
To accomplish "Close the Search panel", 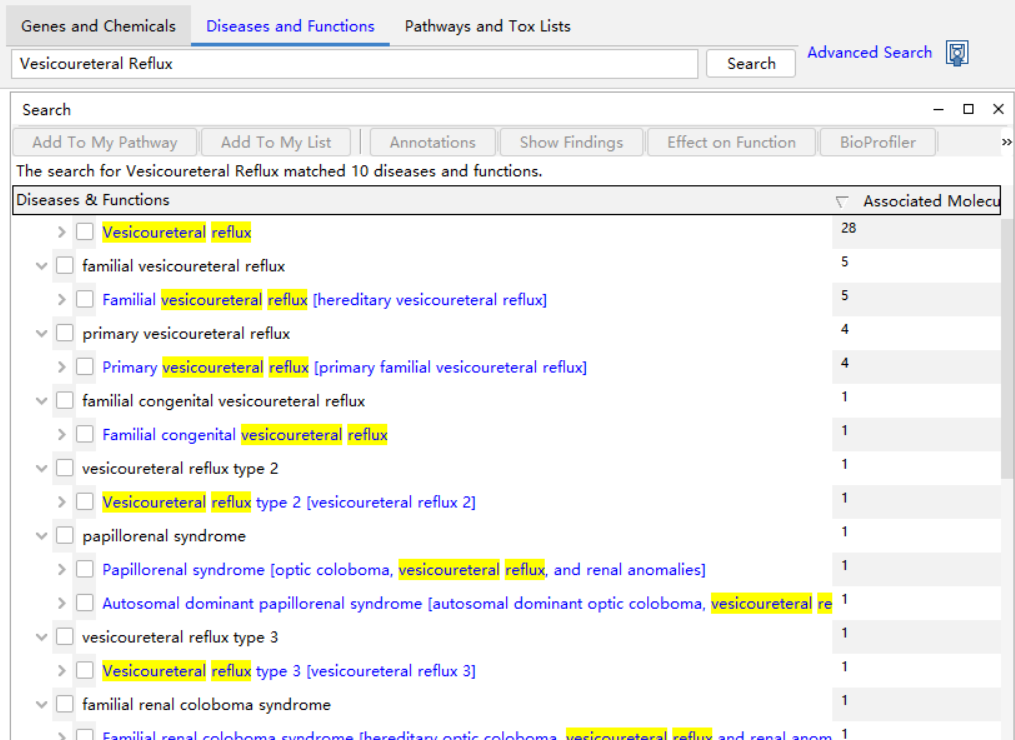I will click(x=998, y=109).
